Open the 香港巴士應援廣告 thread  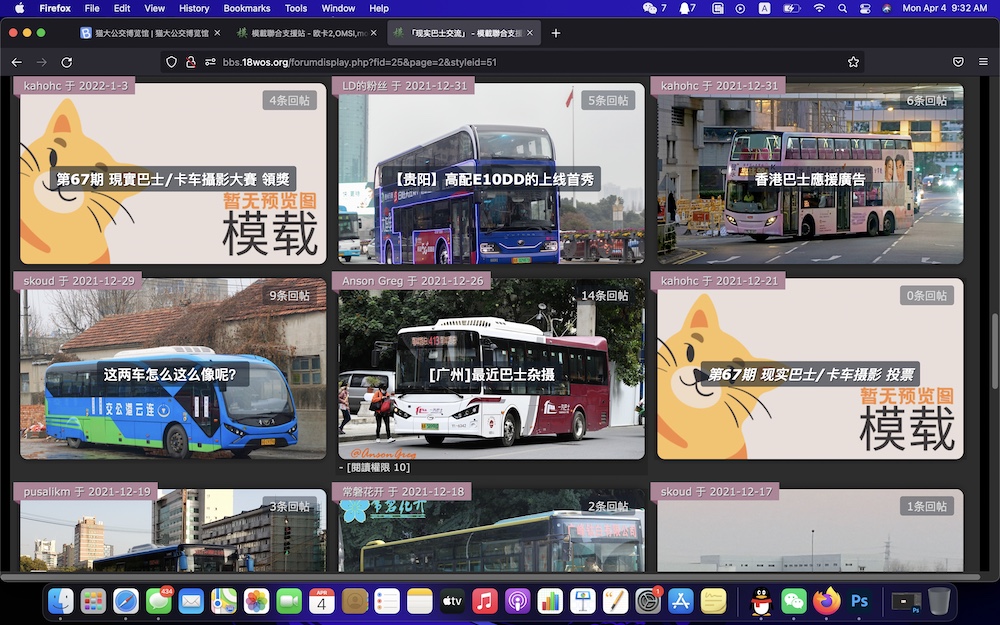[810, 180]
